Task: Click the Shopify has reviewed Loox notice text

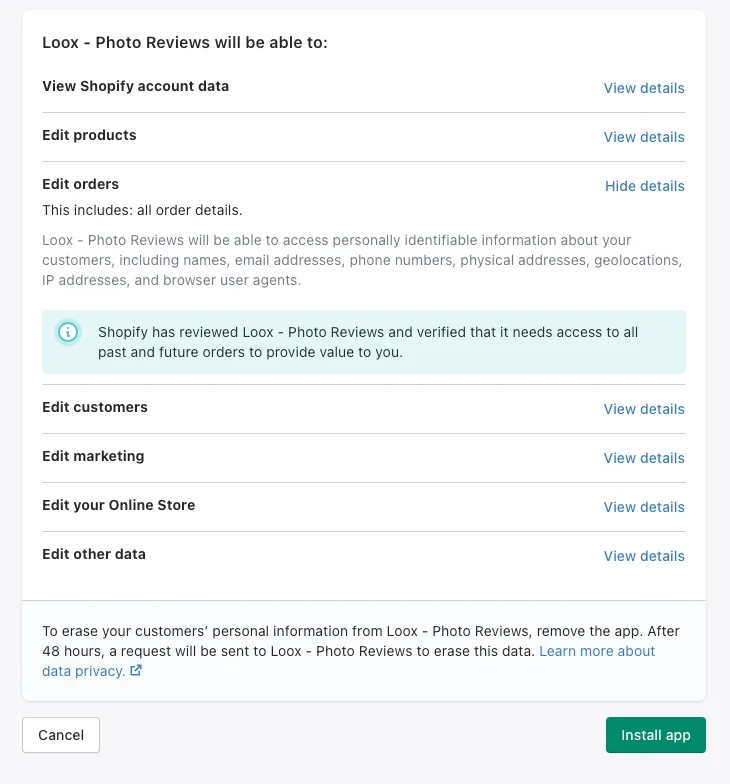Action: pyautogui.click(x=368, y=342)
